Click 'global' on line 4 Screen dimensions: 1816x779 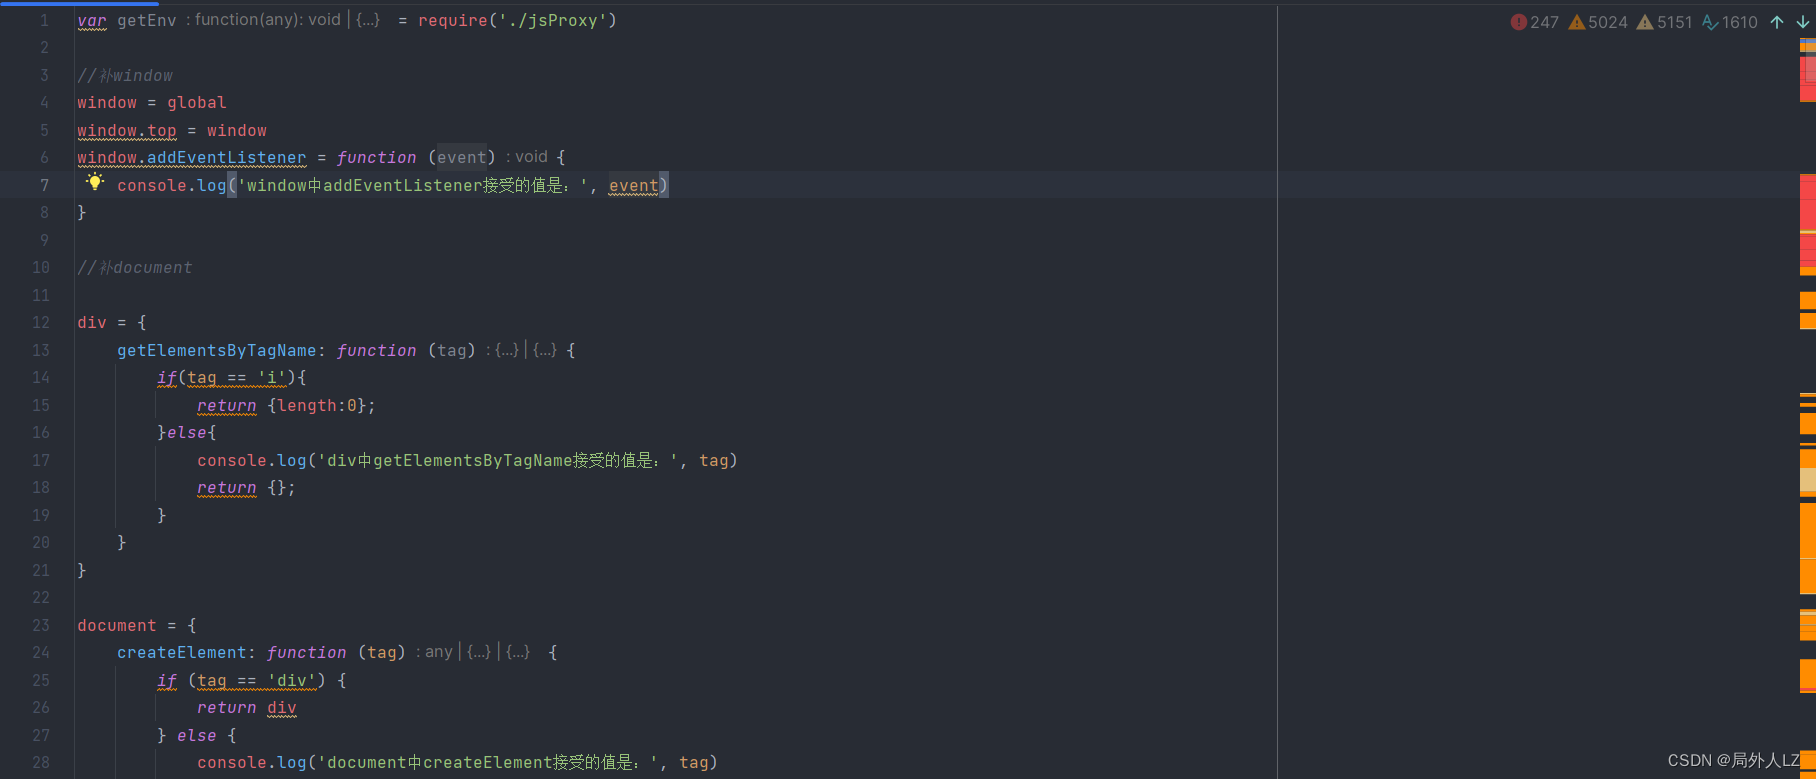[197, 102]
